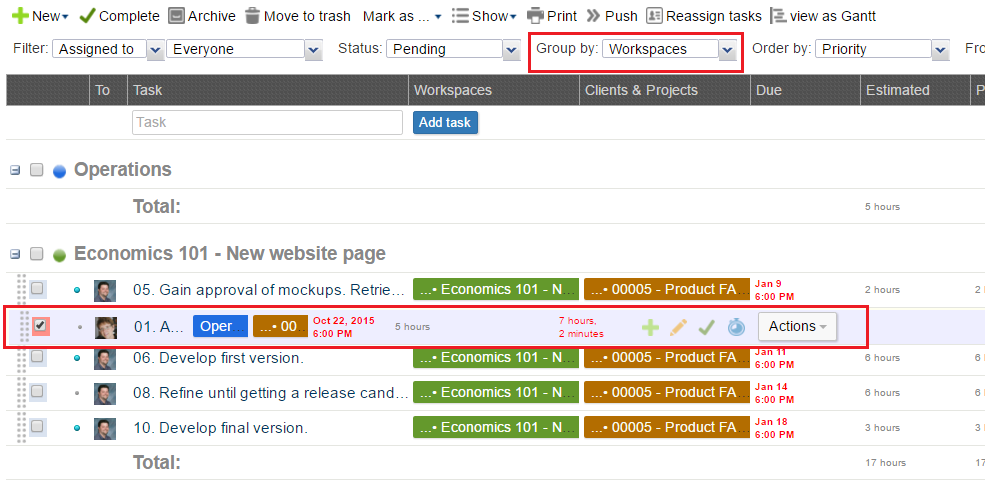Image resolution: width=985 pixels, height=489 pixels.
Task: Click the green plus icon in highlighted row
Action: (x=650, y=327)
